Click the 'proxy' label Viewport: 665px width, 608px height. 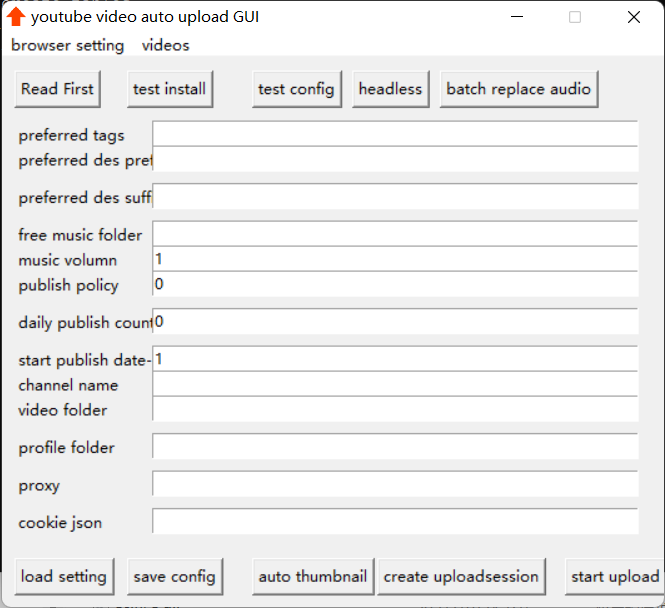pyautogui.click(x=39, y=486)
